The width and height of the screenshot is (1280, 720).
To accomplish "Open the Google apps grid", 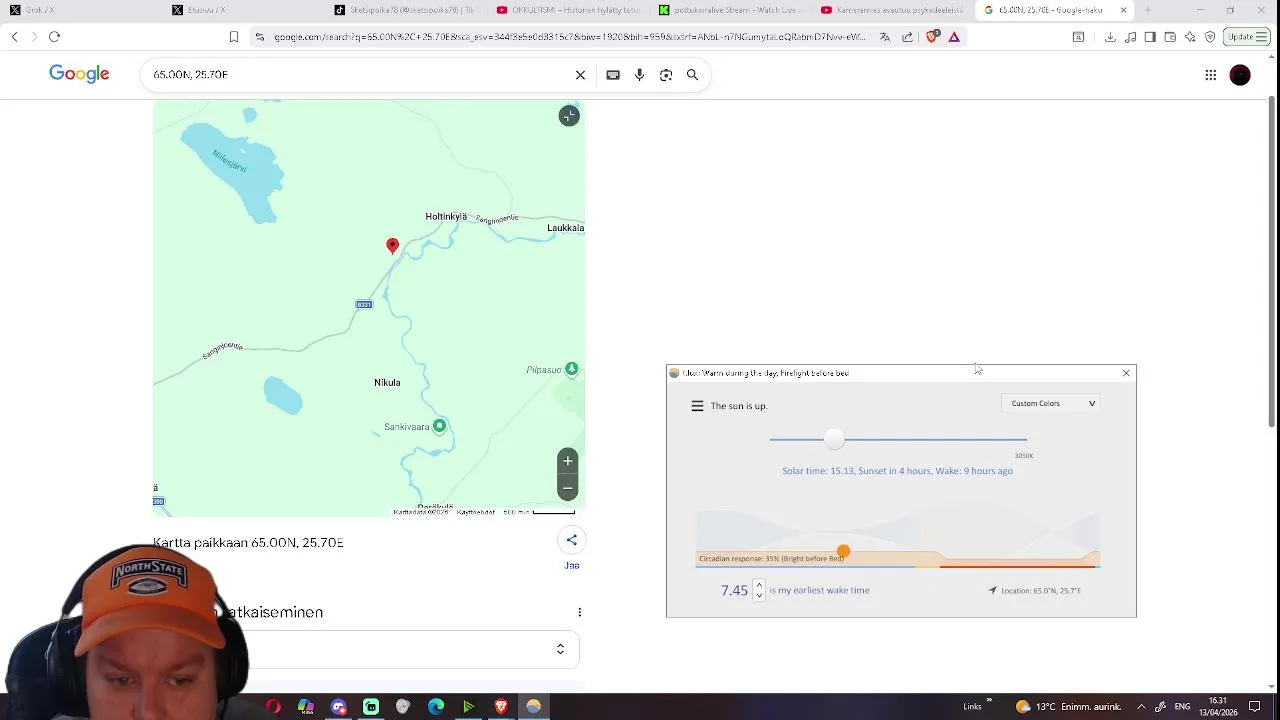I will pos(1210,75).
